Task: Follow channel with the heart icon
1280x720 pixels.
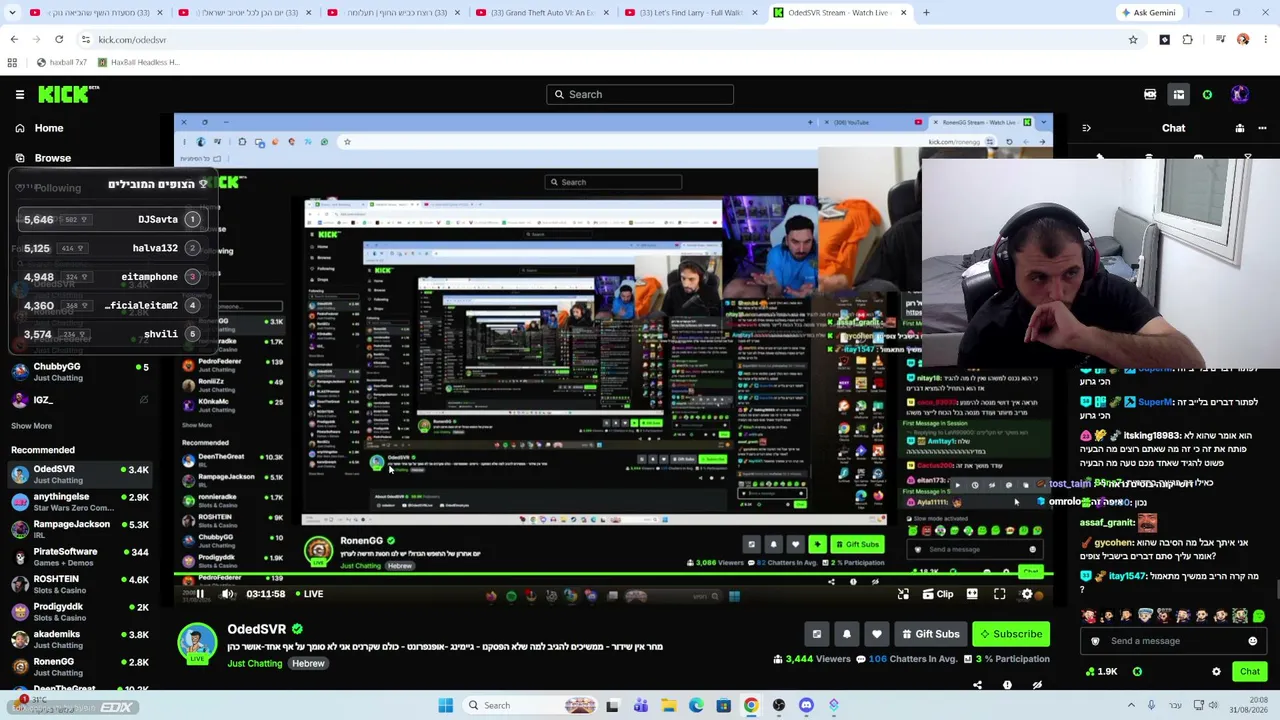Action: point(877,634)
